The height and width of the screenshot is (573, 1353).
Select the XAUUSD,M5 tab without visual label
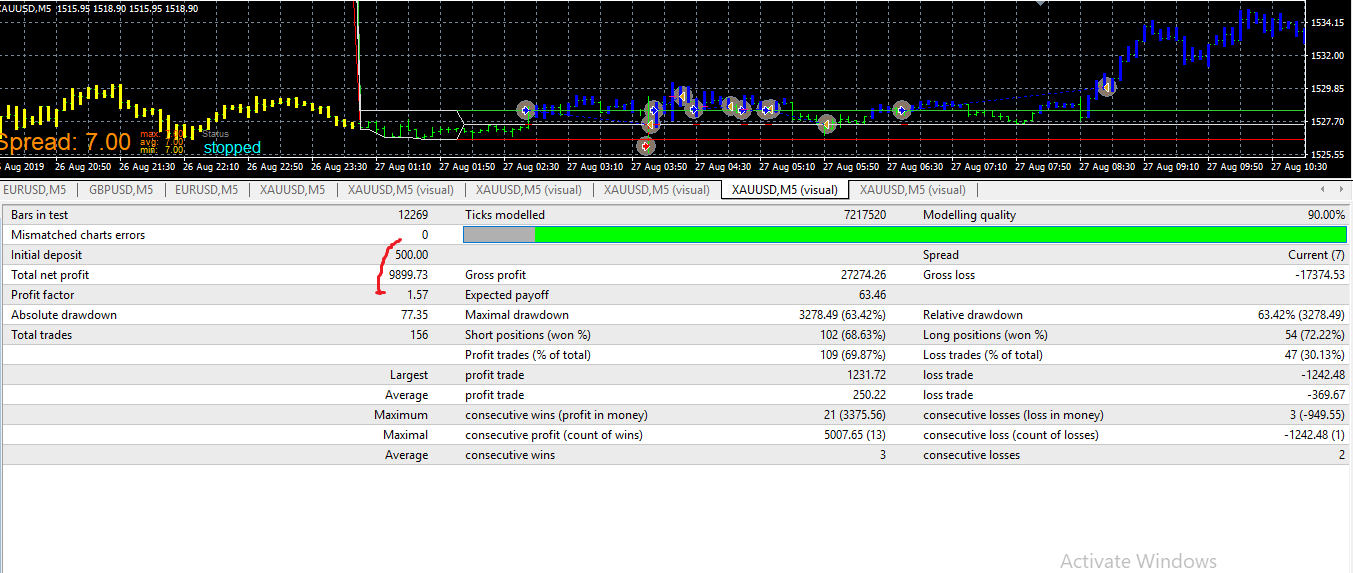(x=292, y=189)
